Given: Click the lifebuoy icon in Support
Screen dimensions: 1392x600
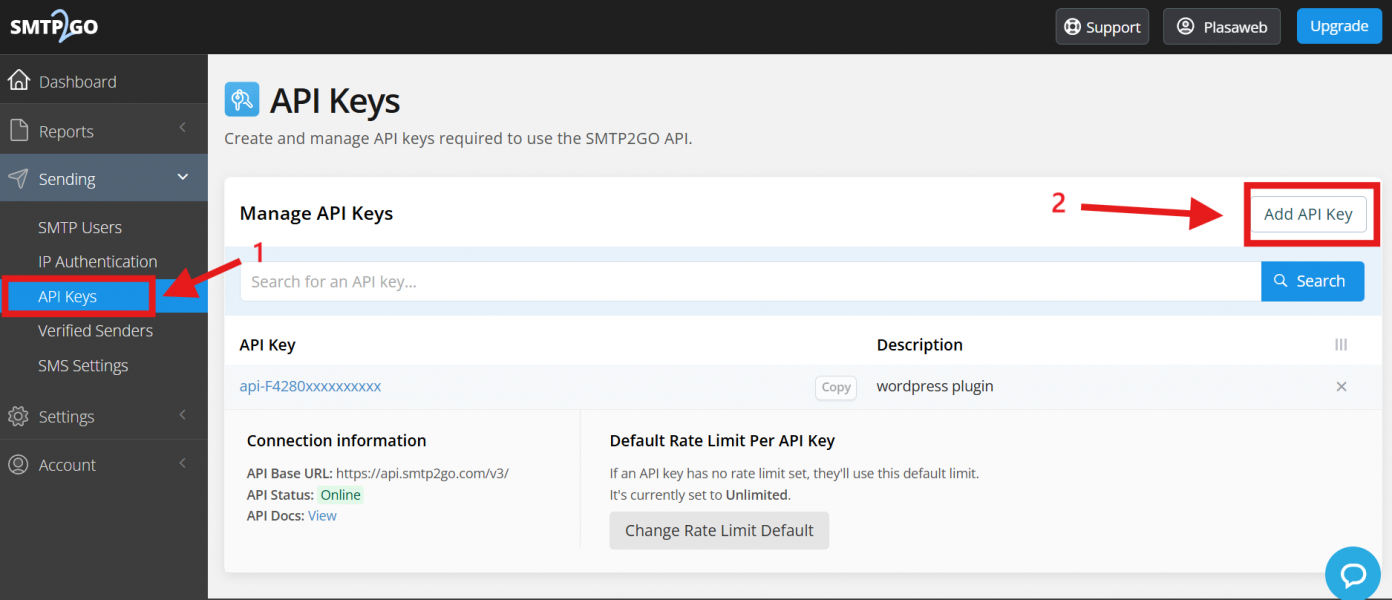Looking at the screenshot, I should point(1073,27).
